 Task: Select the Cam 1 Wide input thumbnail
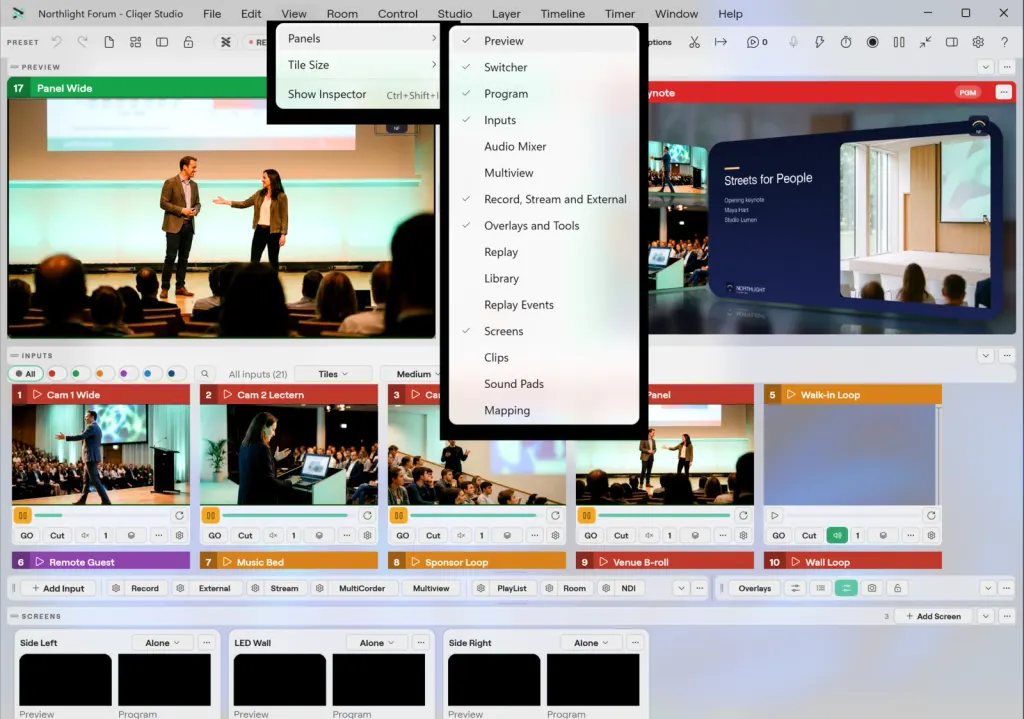[101, 454]
